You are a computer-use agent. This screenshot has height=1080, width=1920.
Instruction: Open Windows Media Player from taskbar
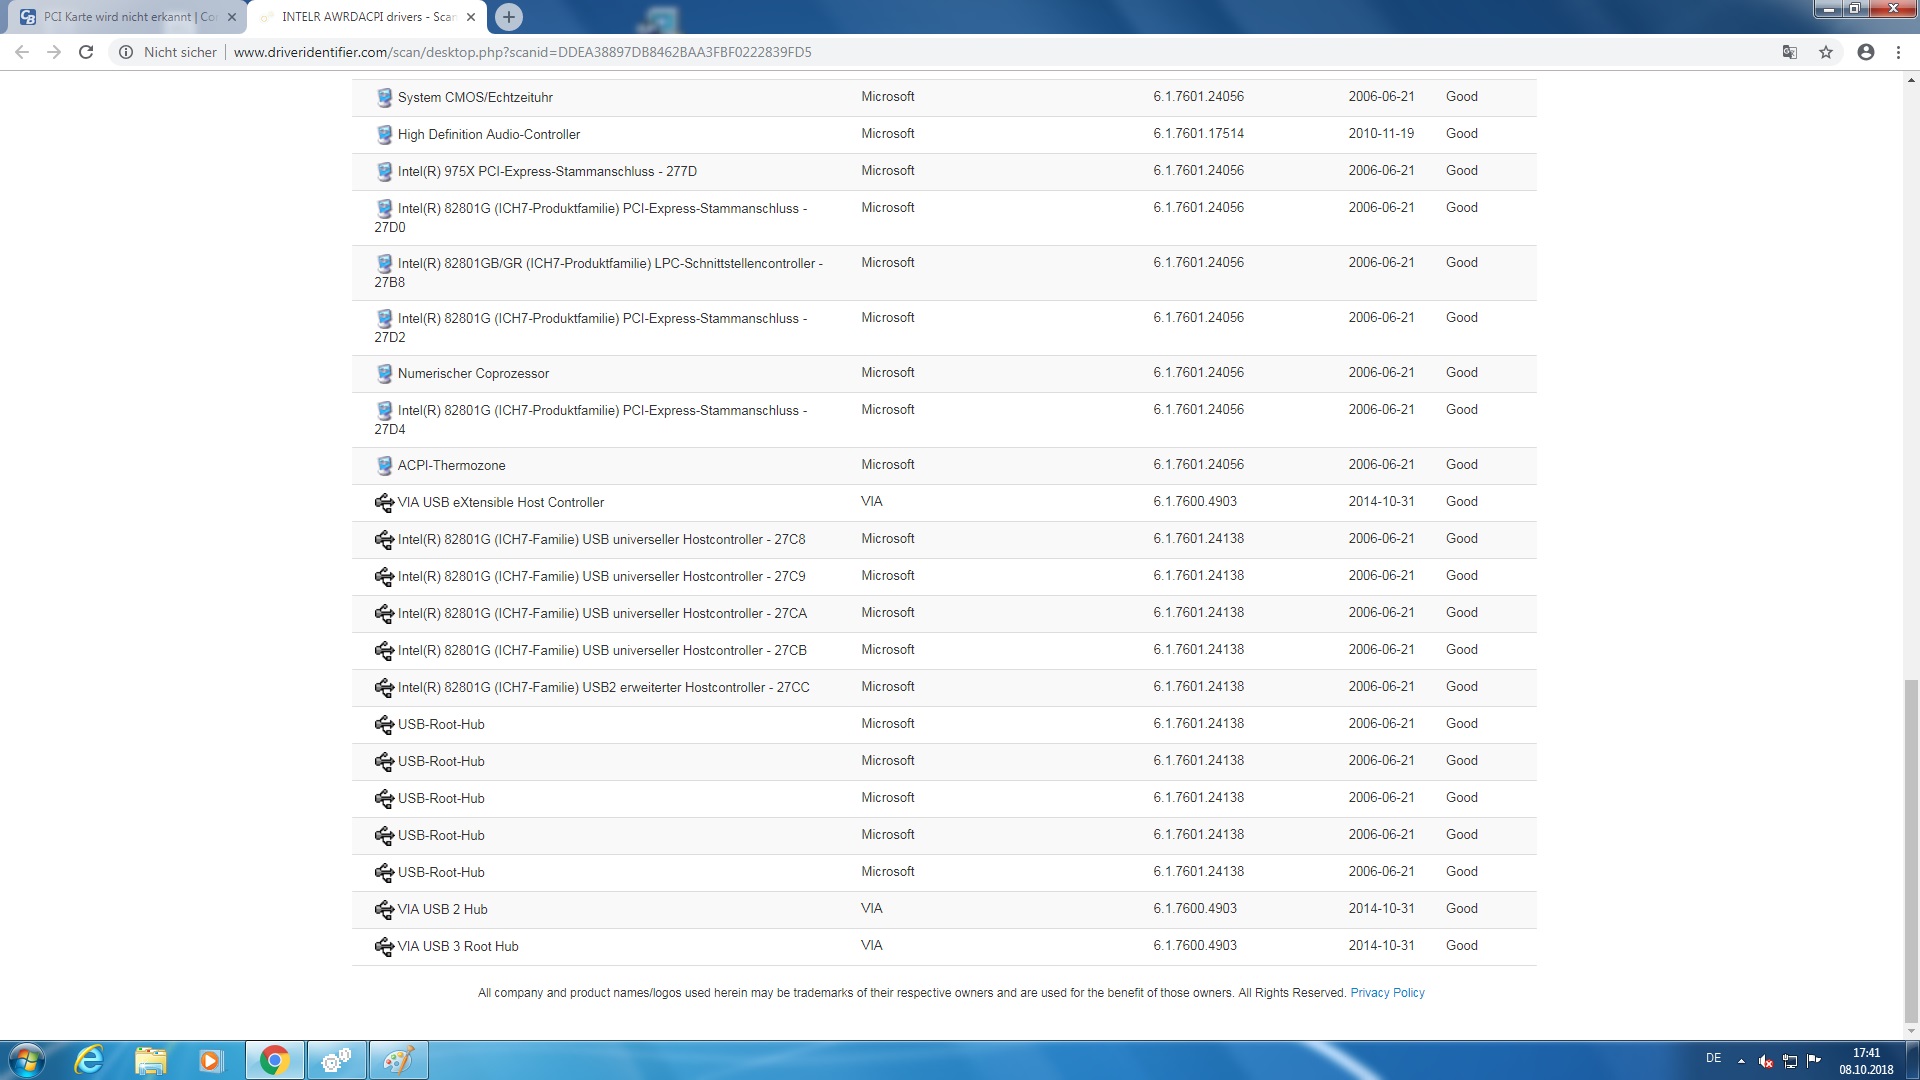click(210, 1060)
